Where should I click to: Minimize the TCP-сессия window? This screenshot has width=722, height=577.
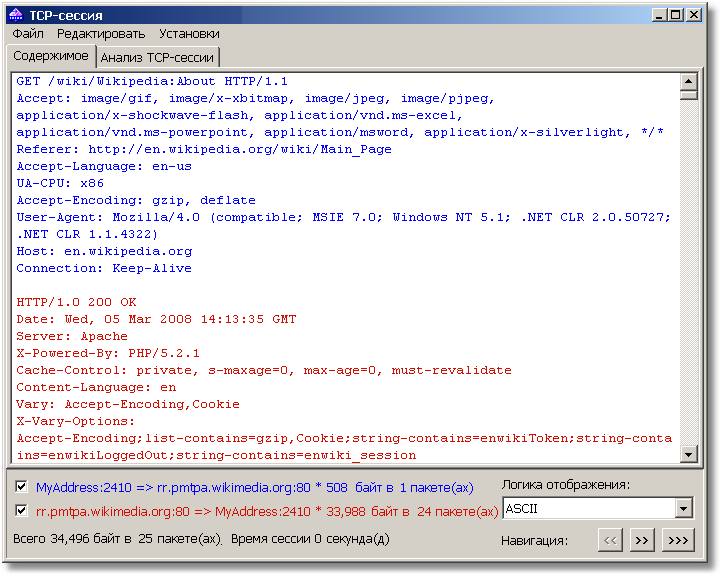pos(659,15)
